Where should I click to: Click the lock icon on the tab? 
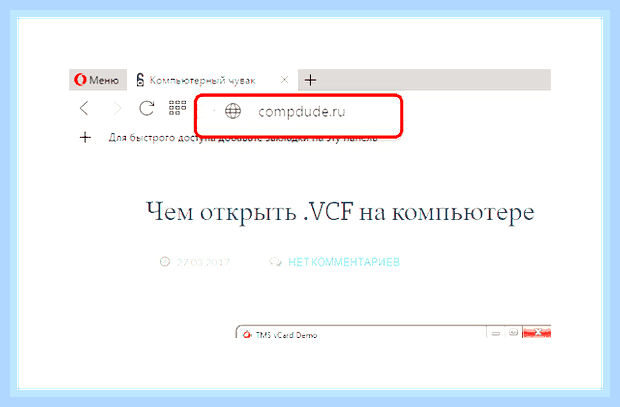(140, 80)
